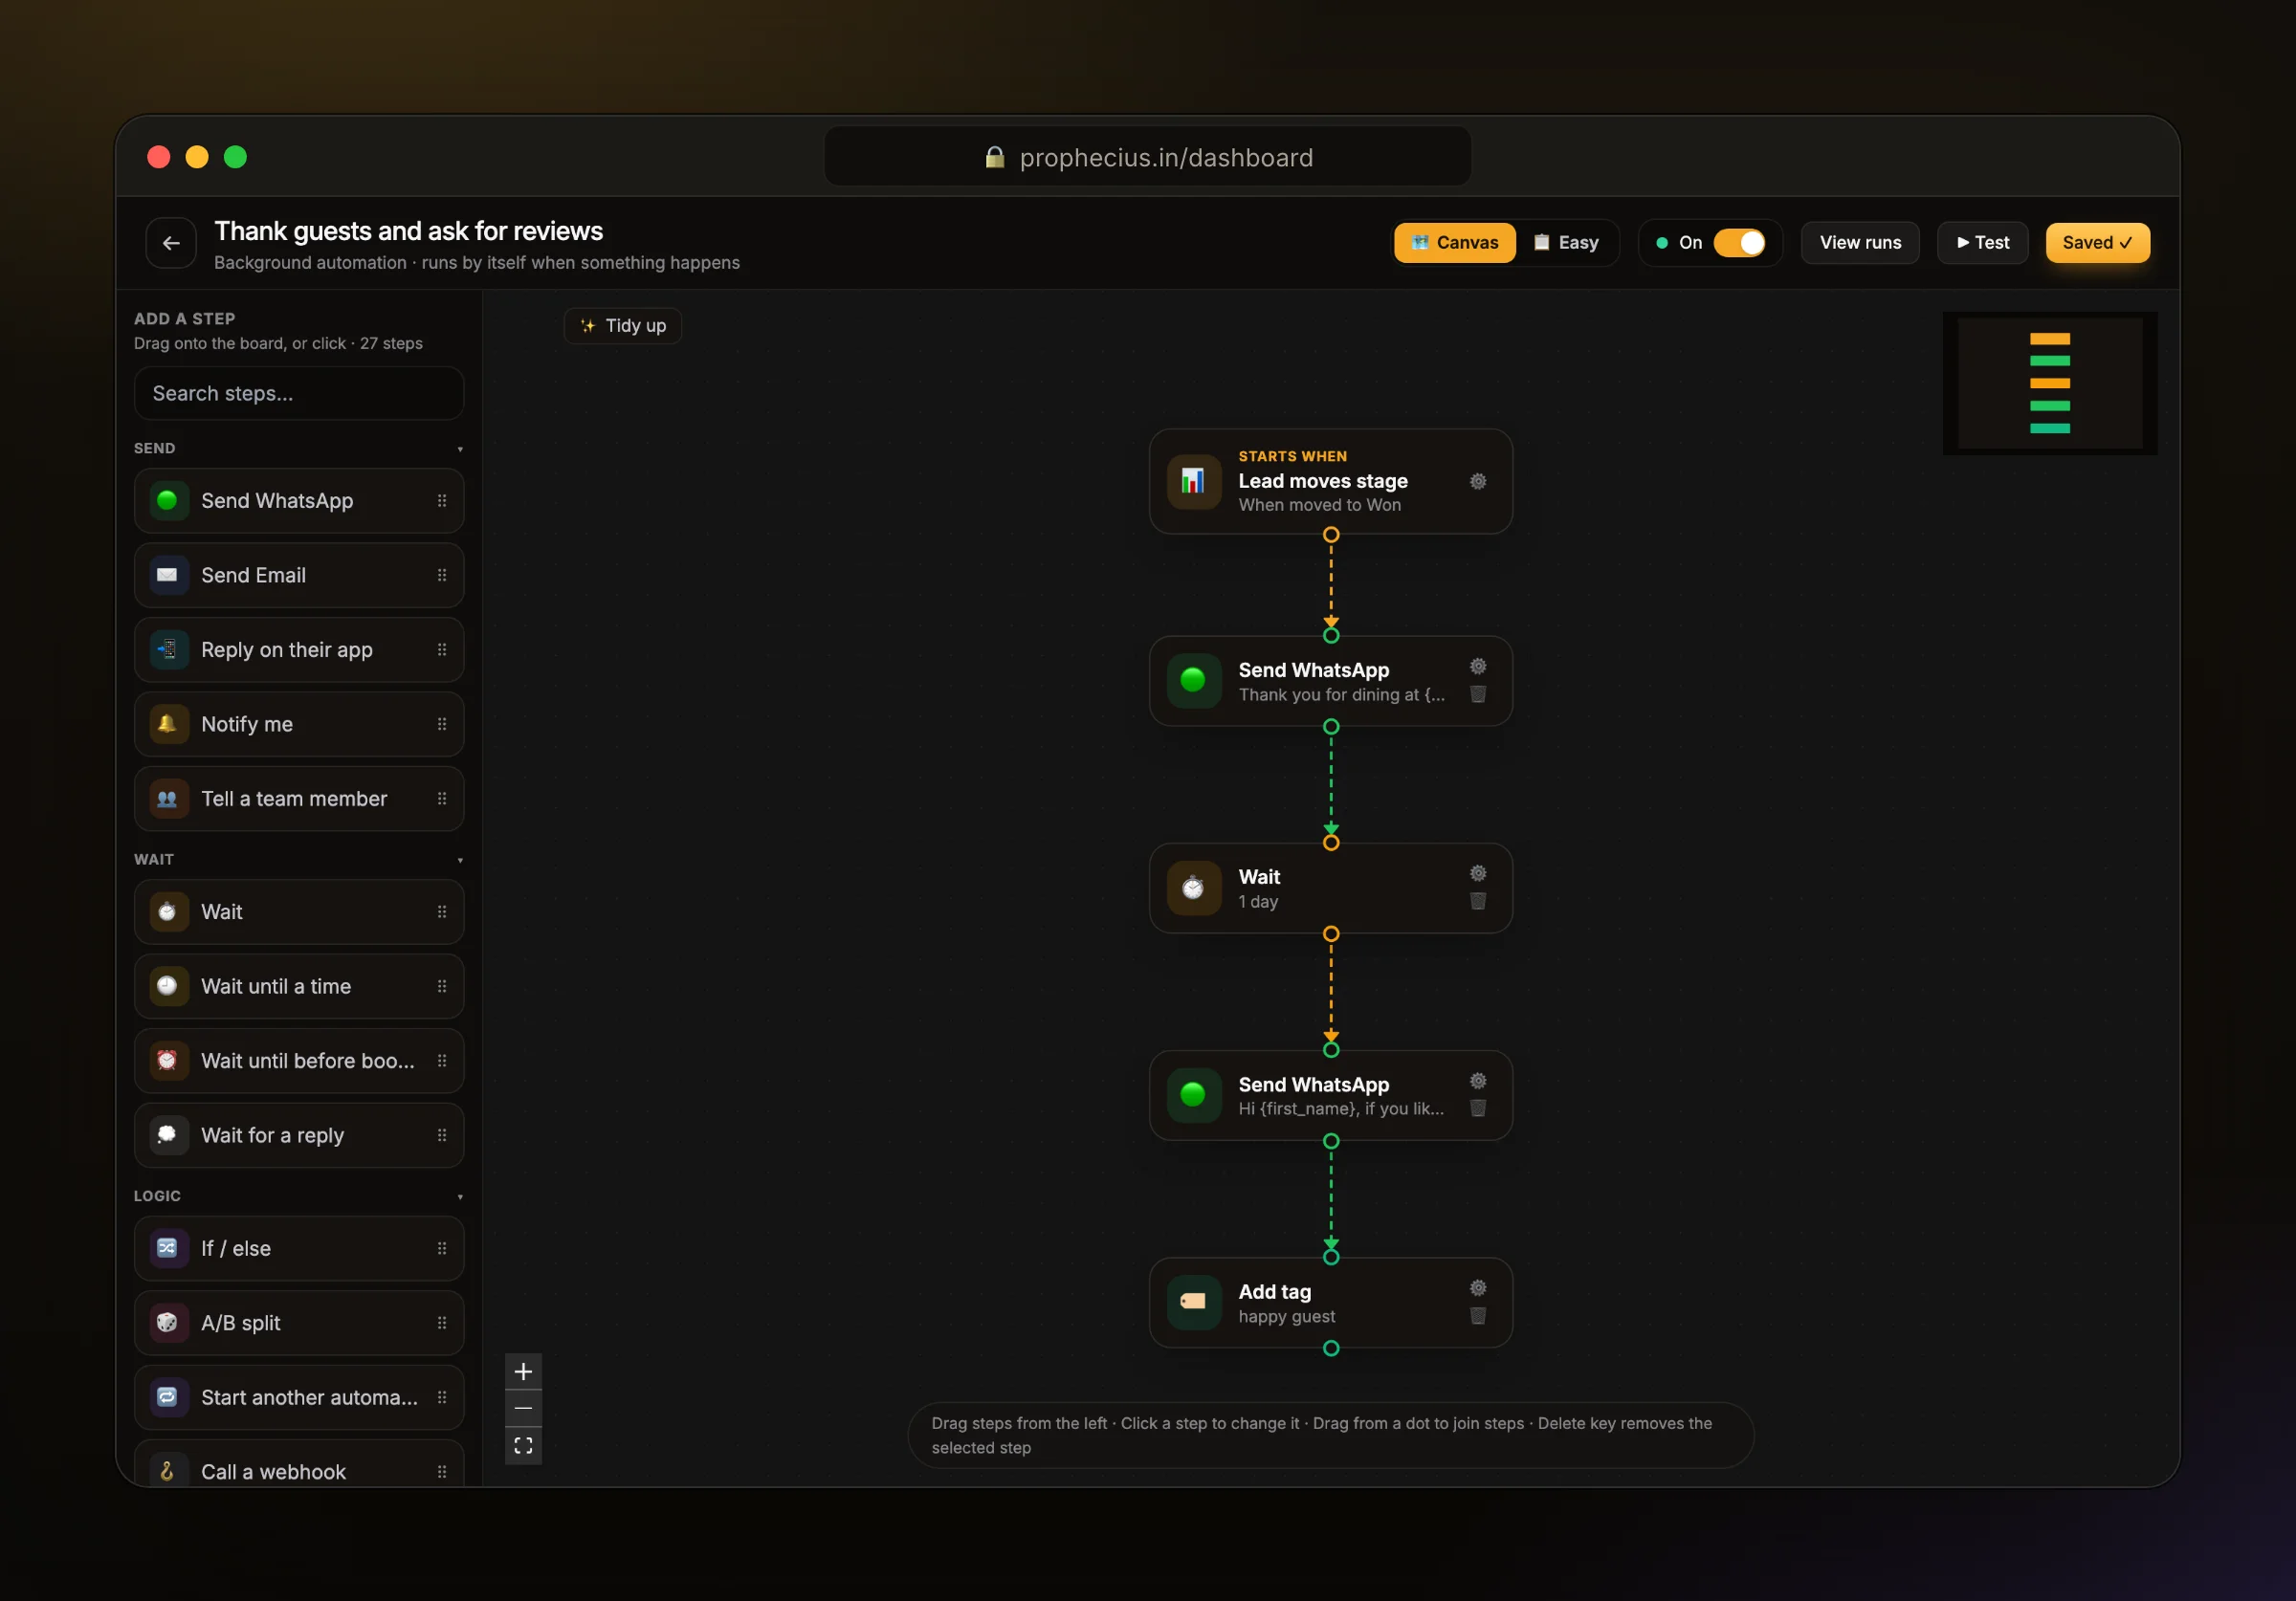This screenshot has height=1601, width=2296.
Task: Click the back arrow button
Action: click(x=171, y=243)
